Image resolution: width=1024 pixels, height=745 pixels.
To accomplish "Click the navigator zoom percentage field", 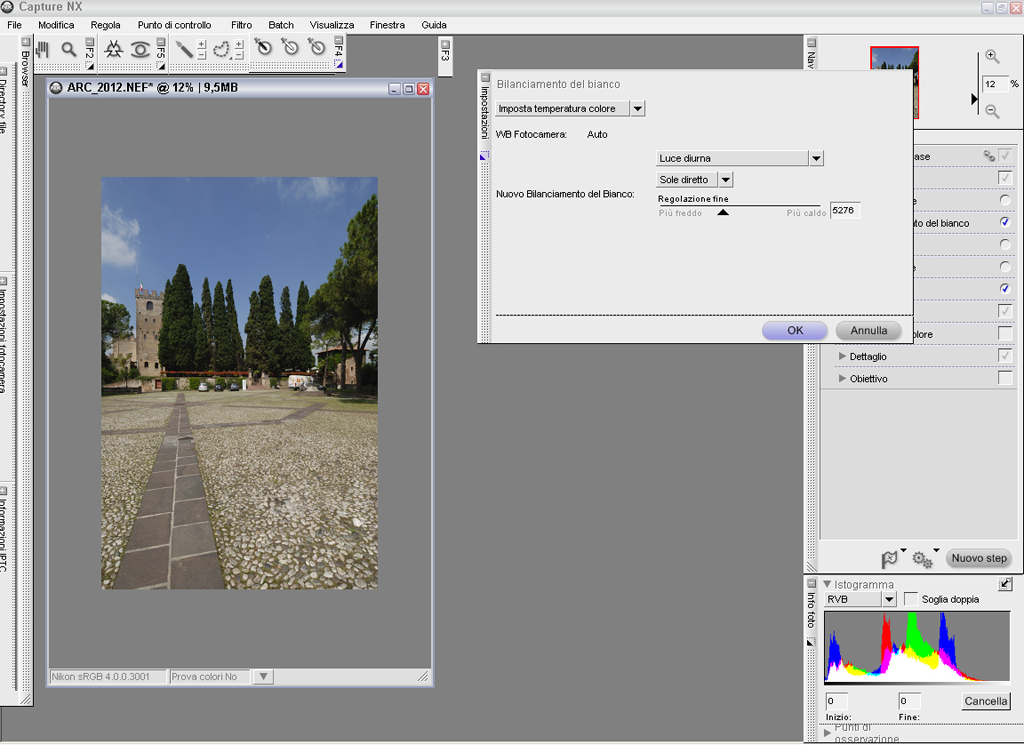I will [x=995, y=84].
